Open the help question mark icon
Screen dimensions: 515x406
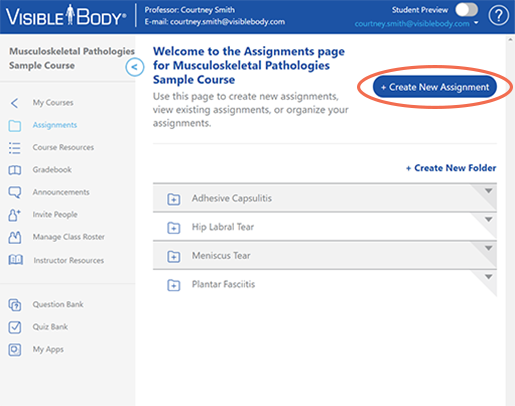pos(498,15)
